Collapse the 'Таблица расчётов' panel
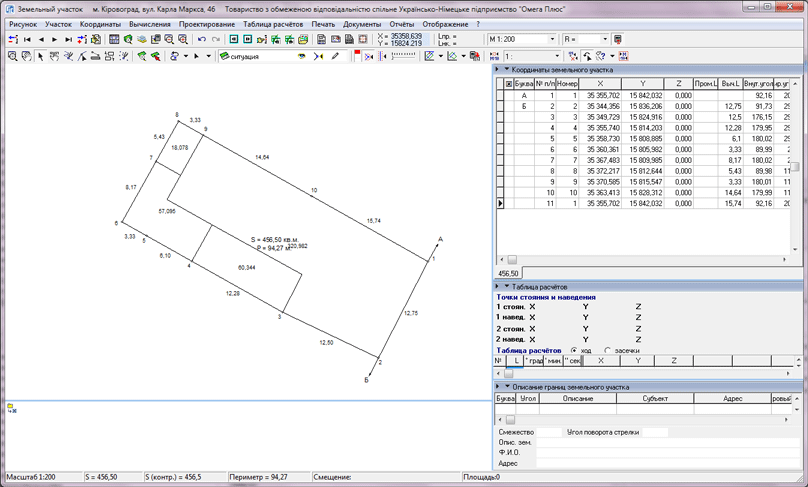 tap(507, 287)
